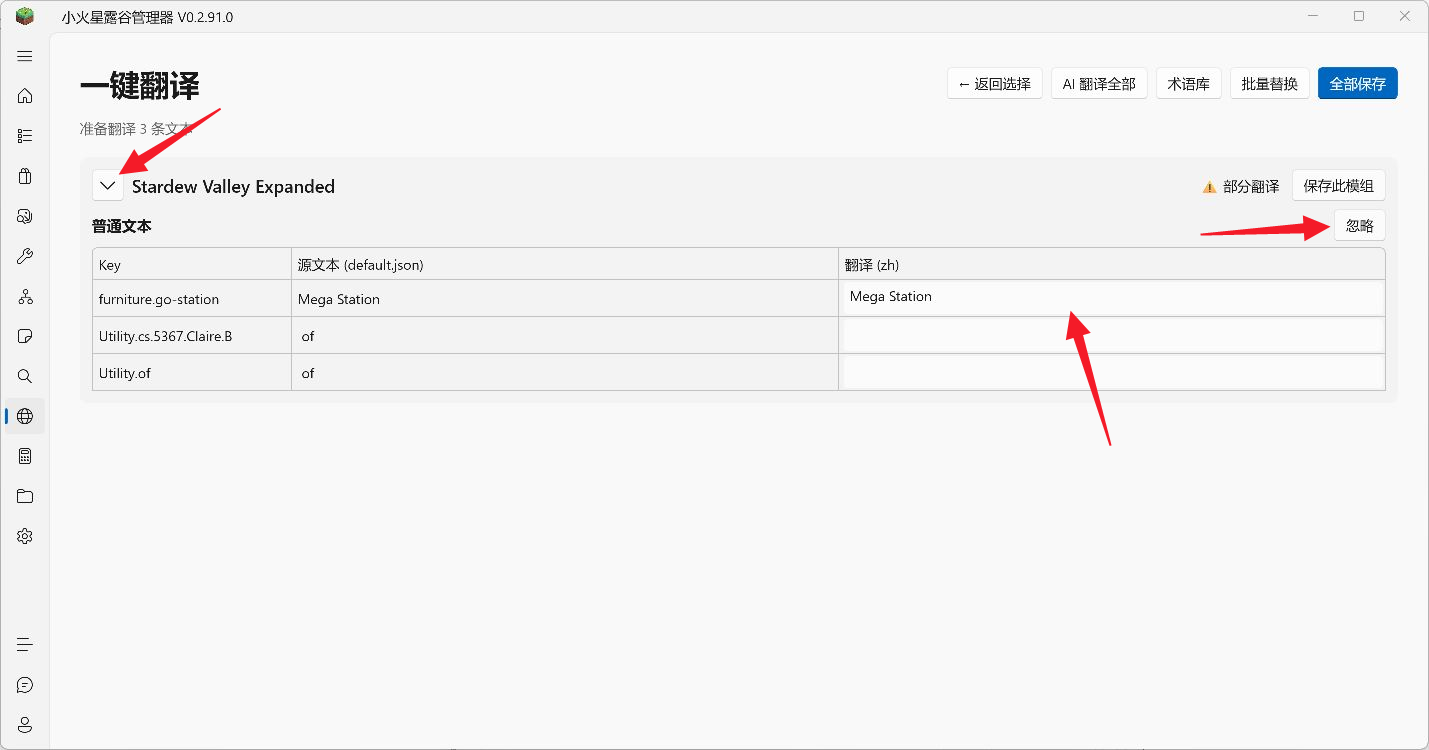
Task: Select the Utility.of key cell
Action: coord(192,373)
